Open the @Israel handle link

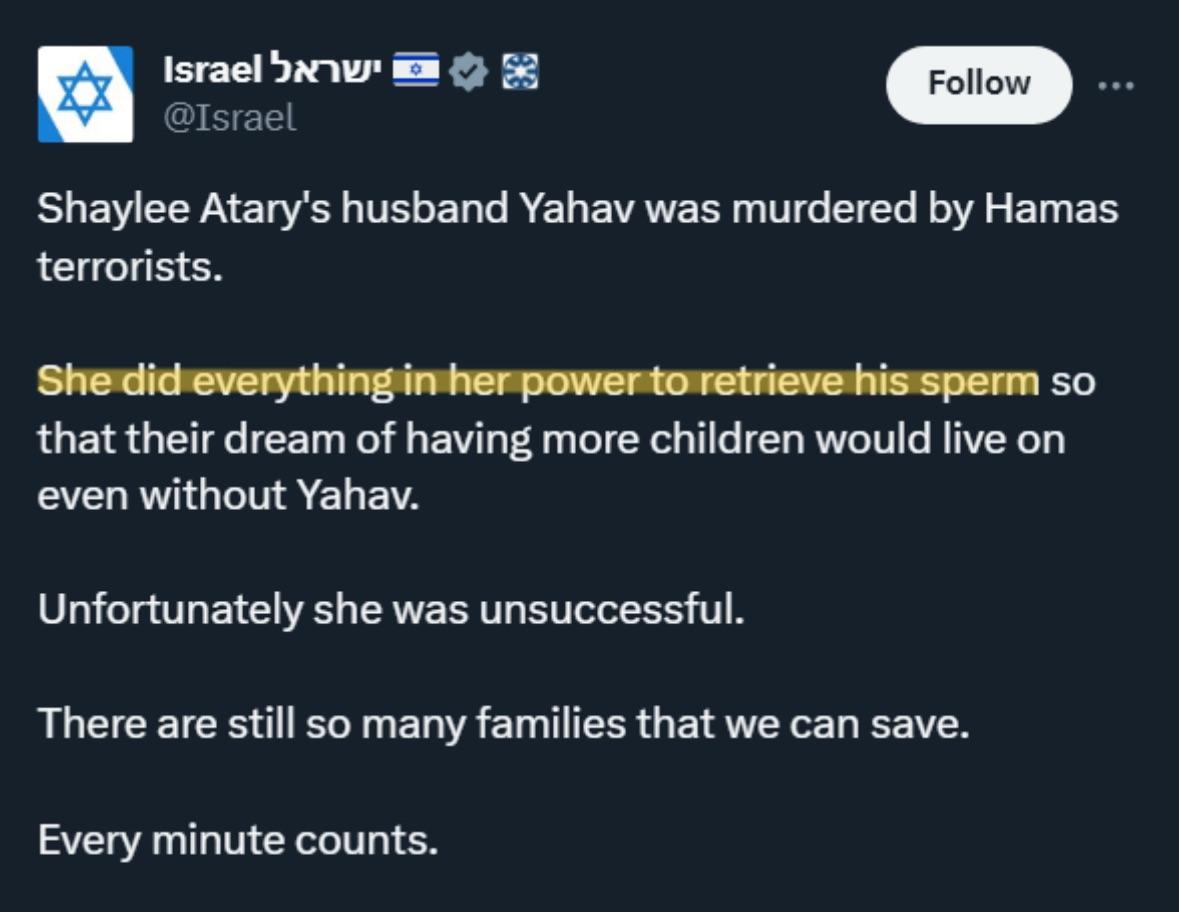click(x=229, y=118)
